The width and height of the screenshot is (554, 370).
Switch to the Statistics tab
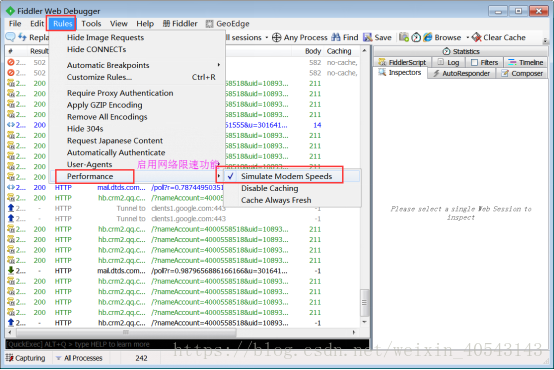461,51
